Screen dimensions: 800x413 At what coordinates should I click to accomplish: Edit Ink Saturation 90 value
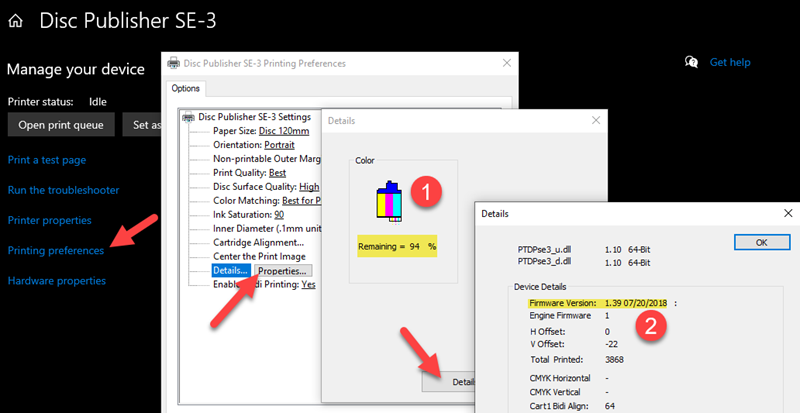coord(279,214)
